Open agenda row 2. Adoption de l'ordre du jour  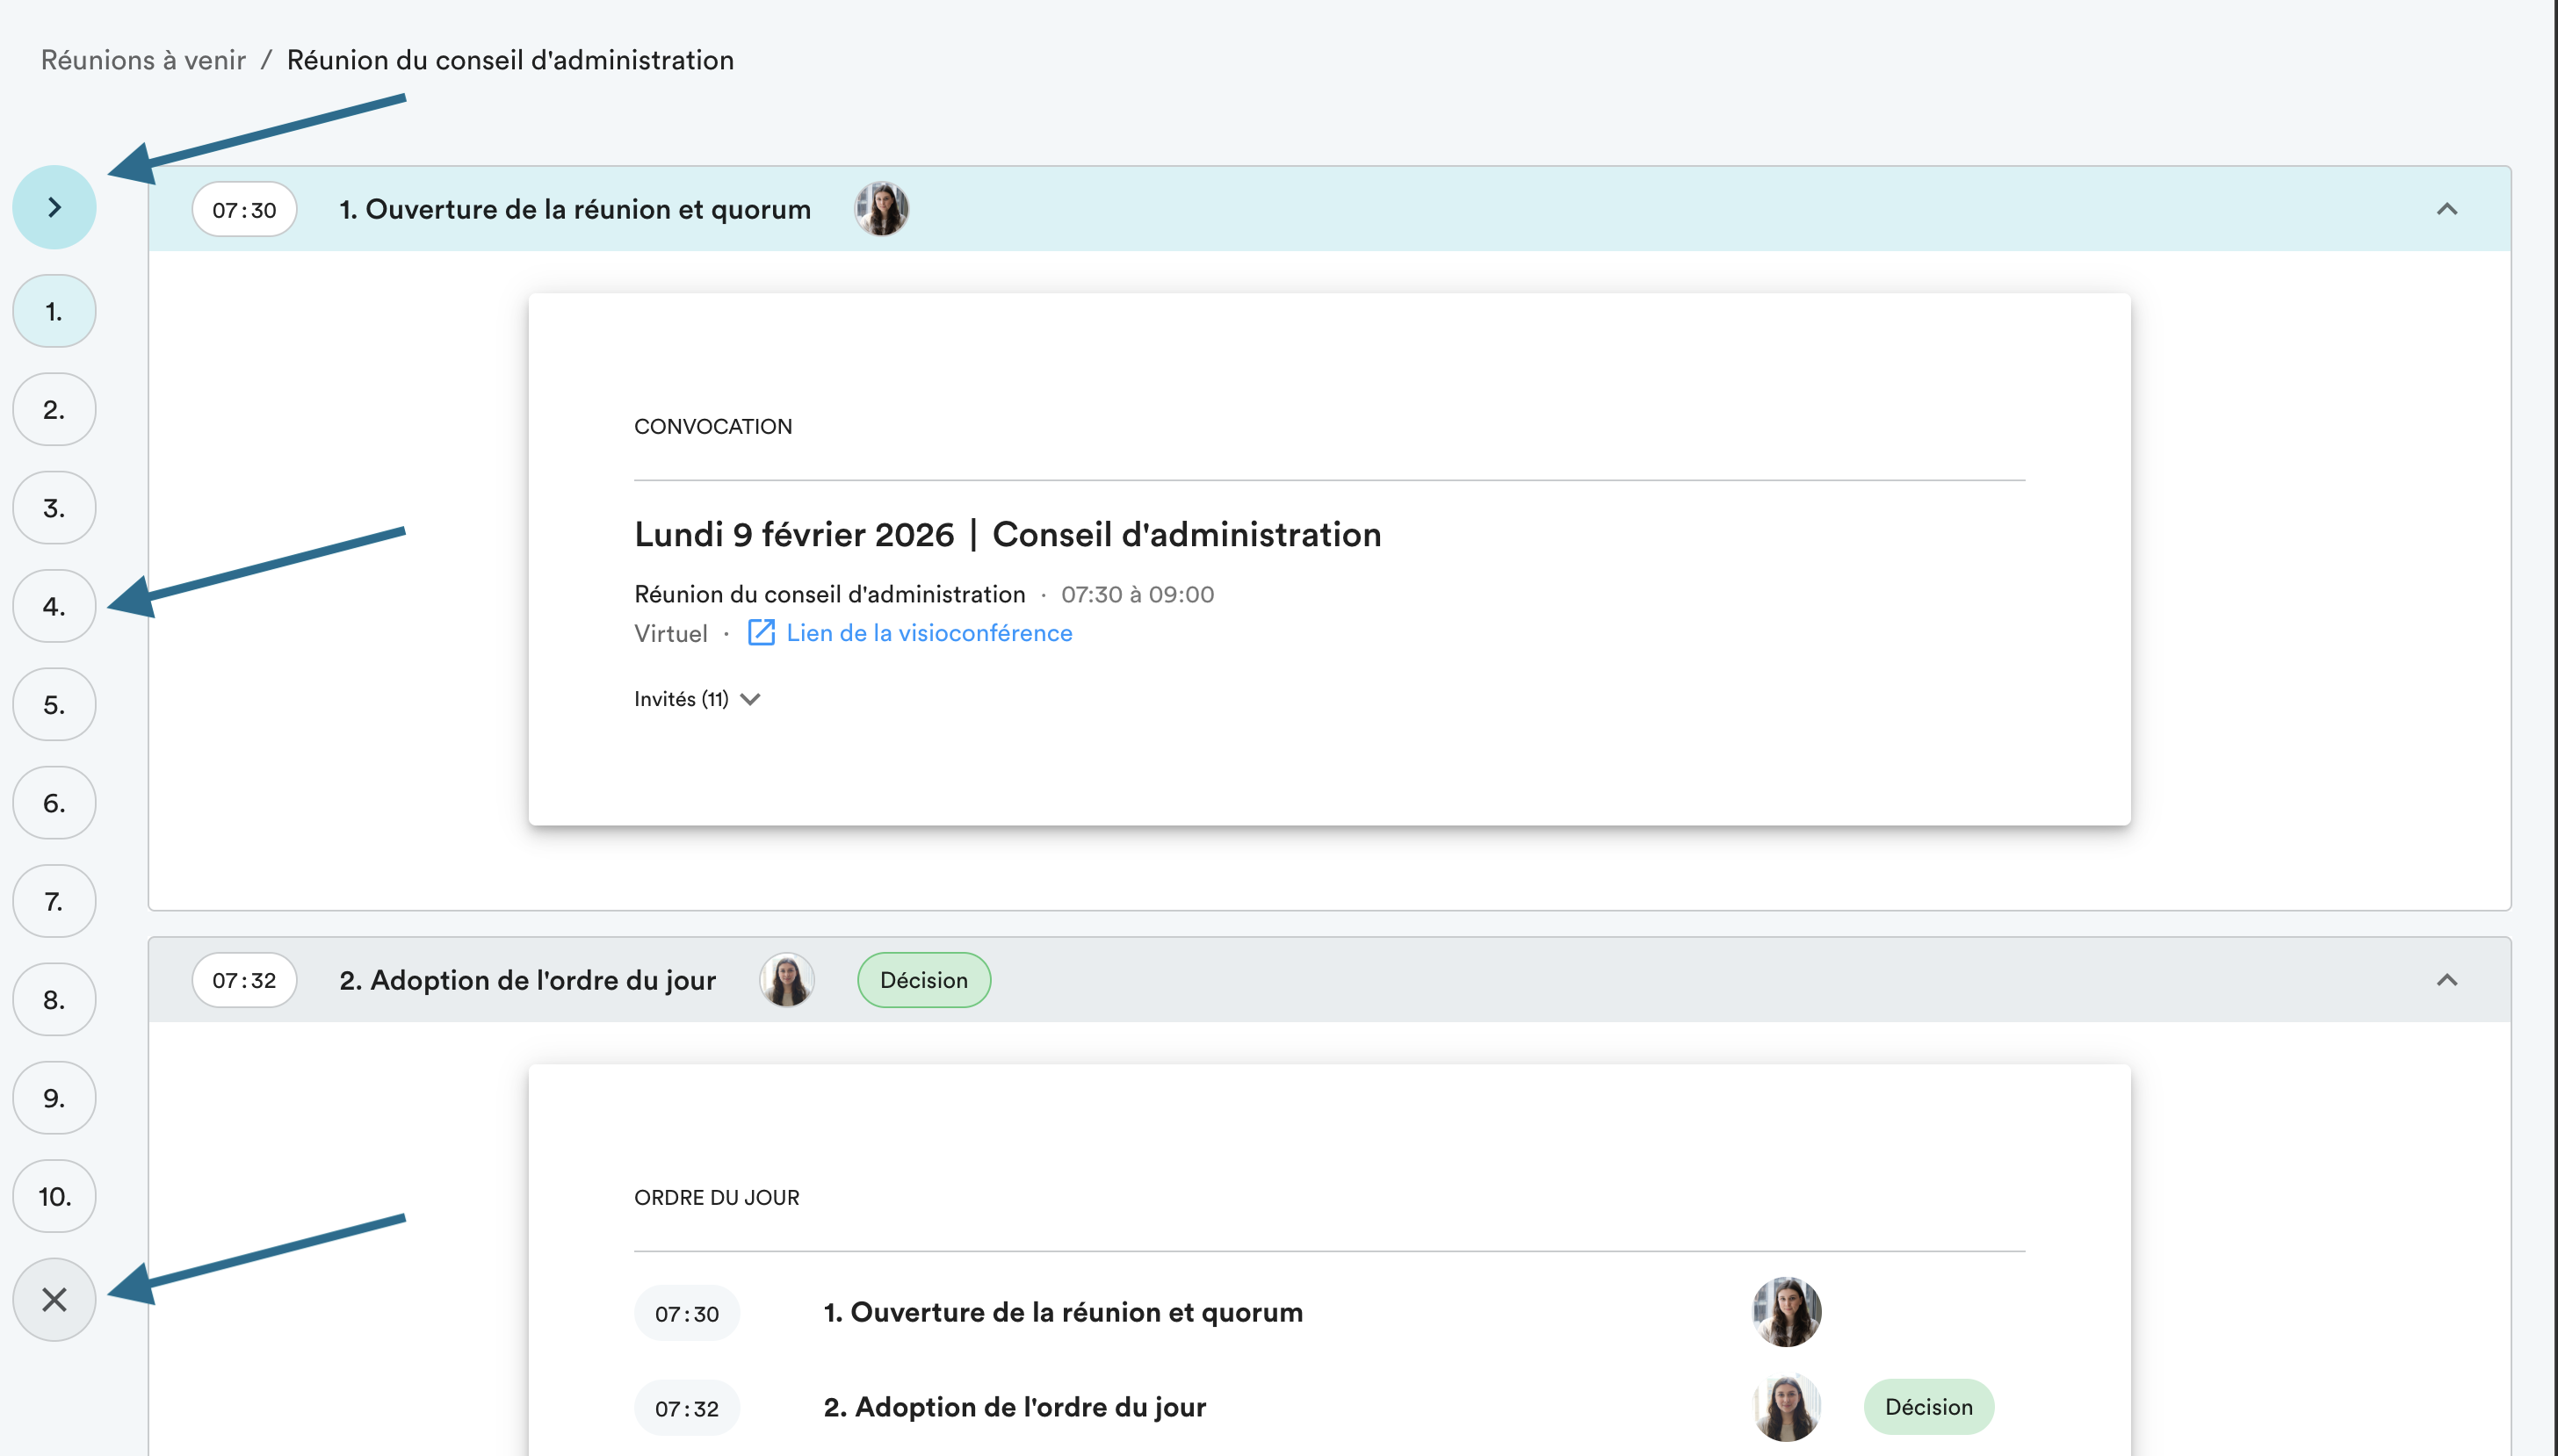(x=1014, y=1407)
